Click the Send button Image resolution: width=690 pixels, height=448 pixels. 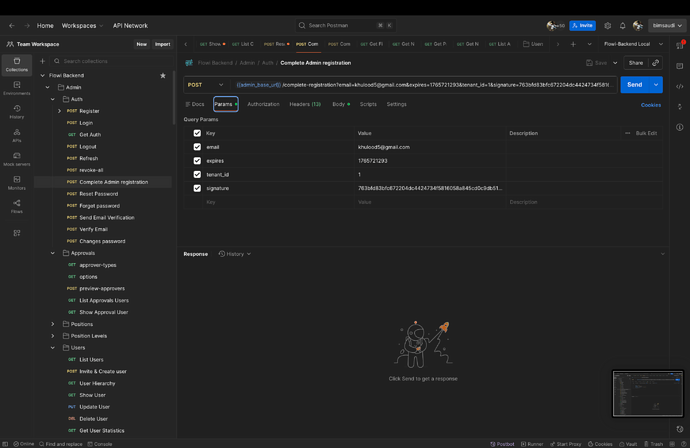(x=634, y=85)
